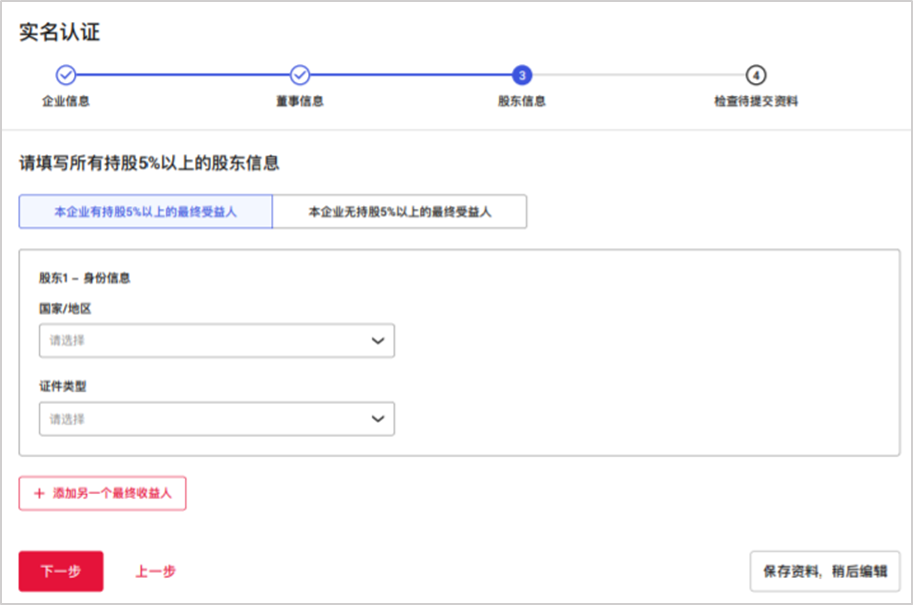913x605 pixels.
Task: Click 保存资料，稍后编辑 button
Action: click(x=825, y=571)
